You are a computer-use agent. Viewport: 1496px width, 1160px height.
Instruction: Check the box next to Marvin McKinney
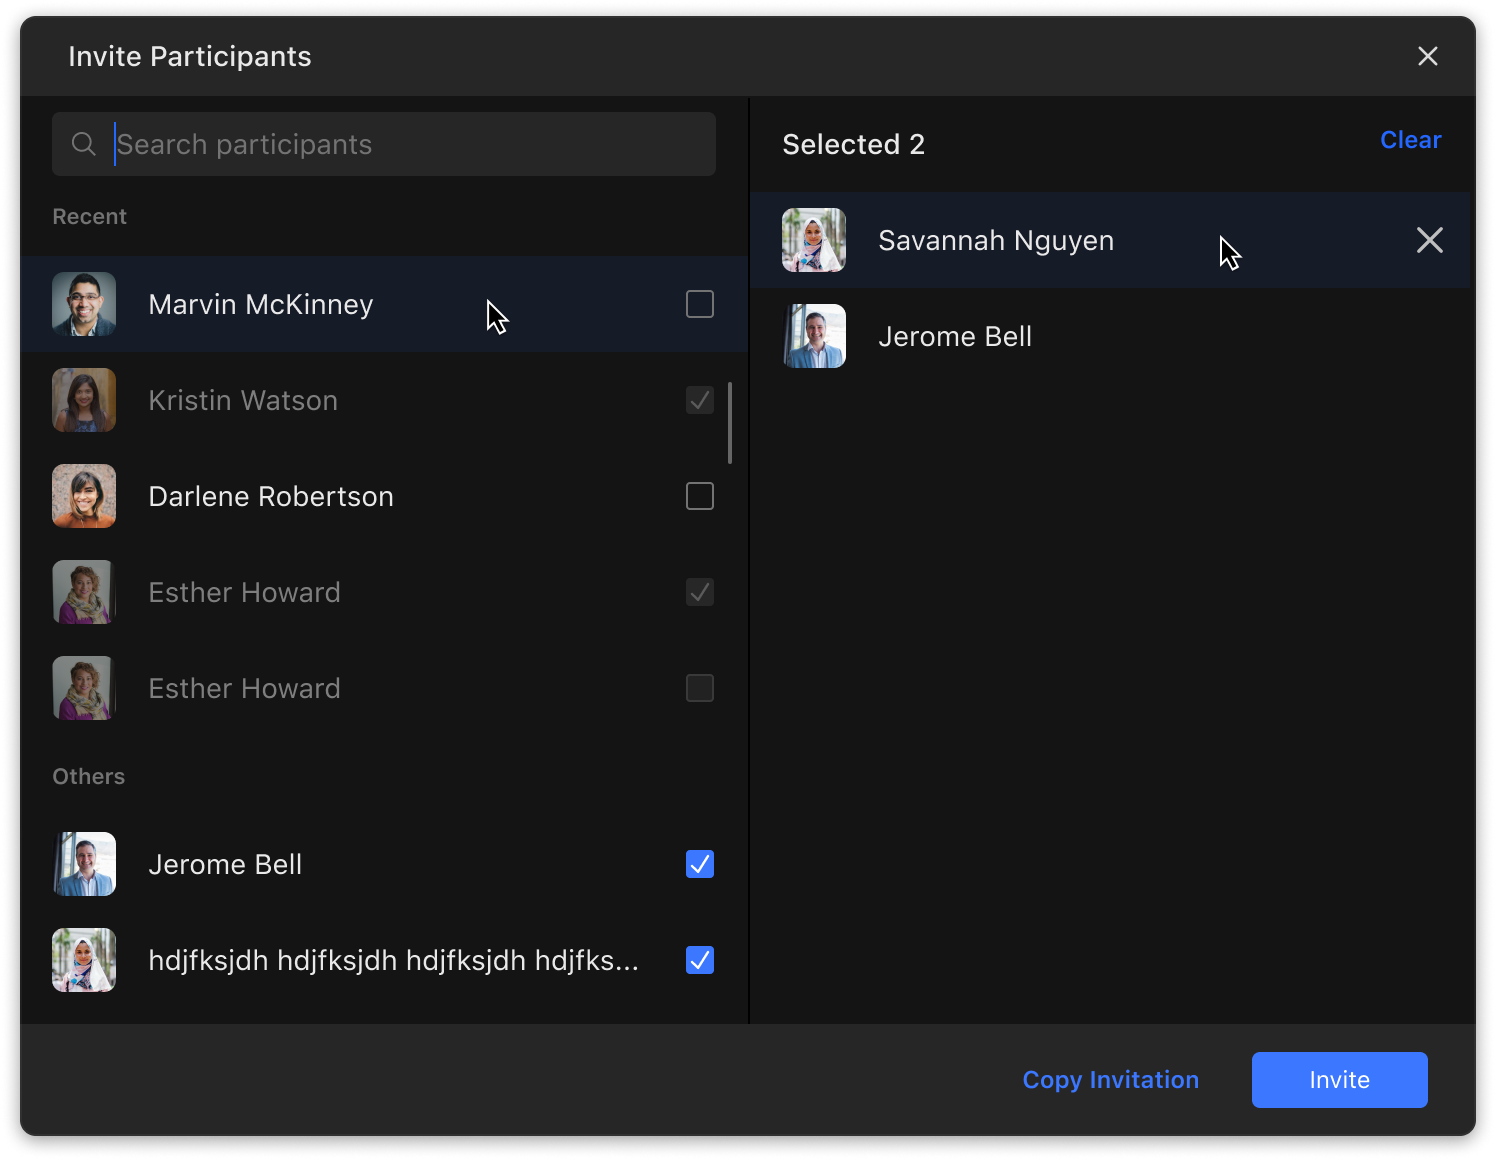pyautogui.click(x=700, y=304)
